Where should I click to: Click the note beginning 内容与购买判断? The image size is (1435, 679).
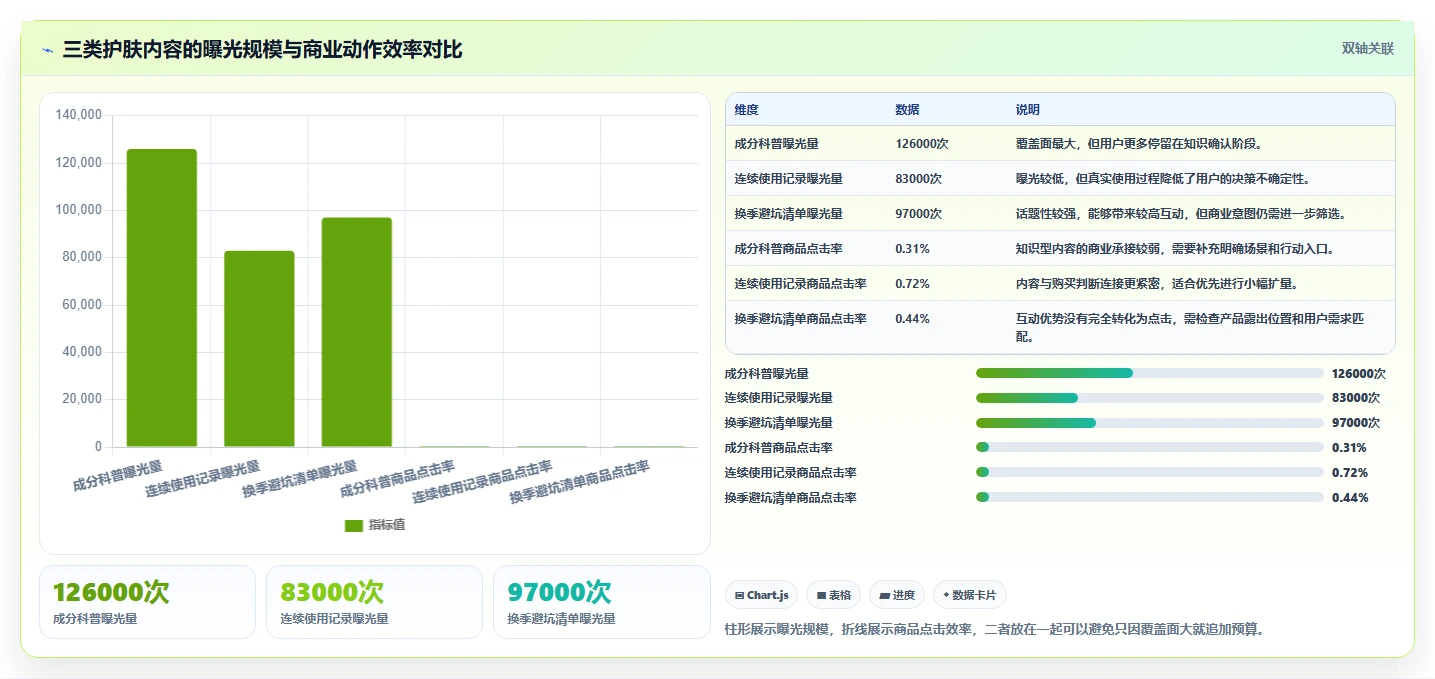click(1156, 284)
